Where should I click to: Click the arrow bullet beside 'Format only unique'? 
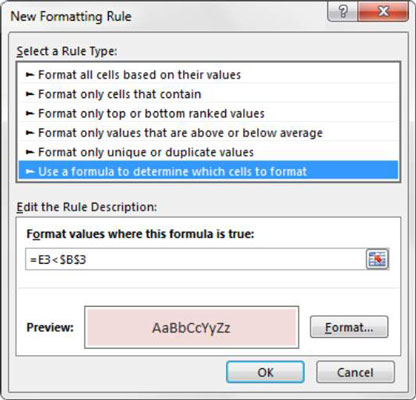click(x=30, y=152)
